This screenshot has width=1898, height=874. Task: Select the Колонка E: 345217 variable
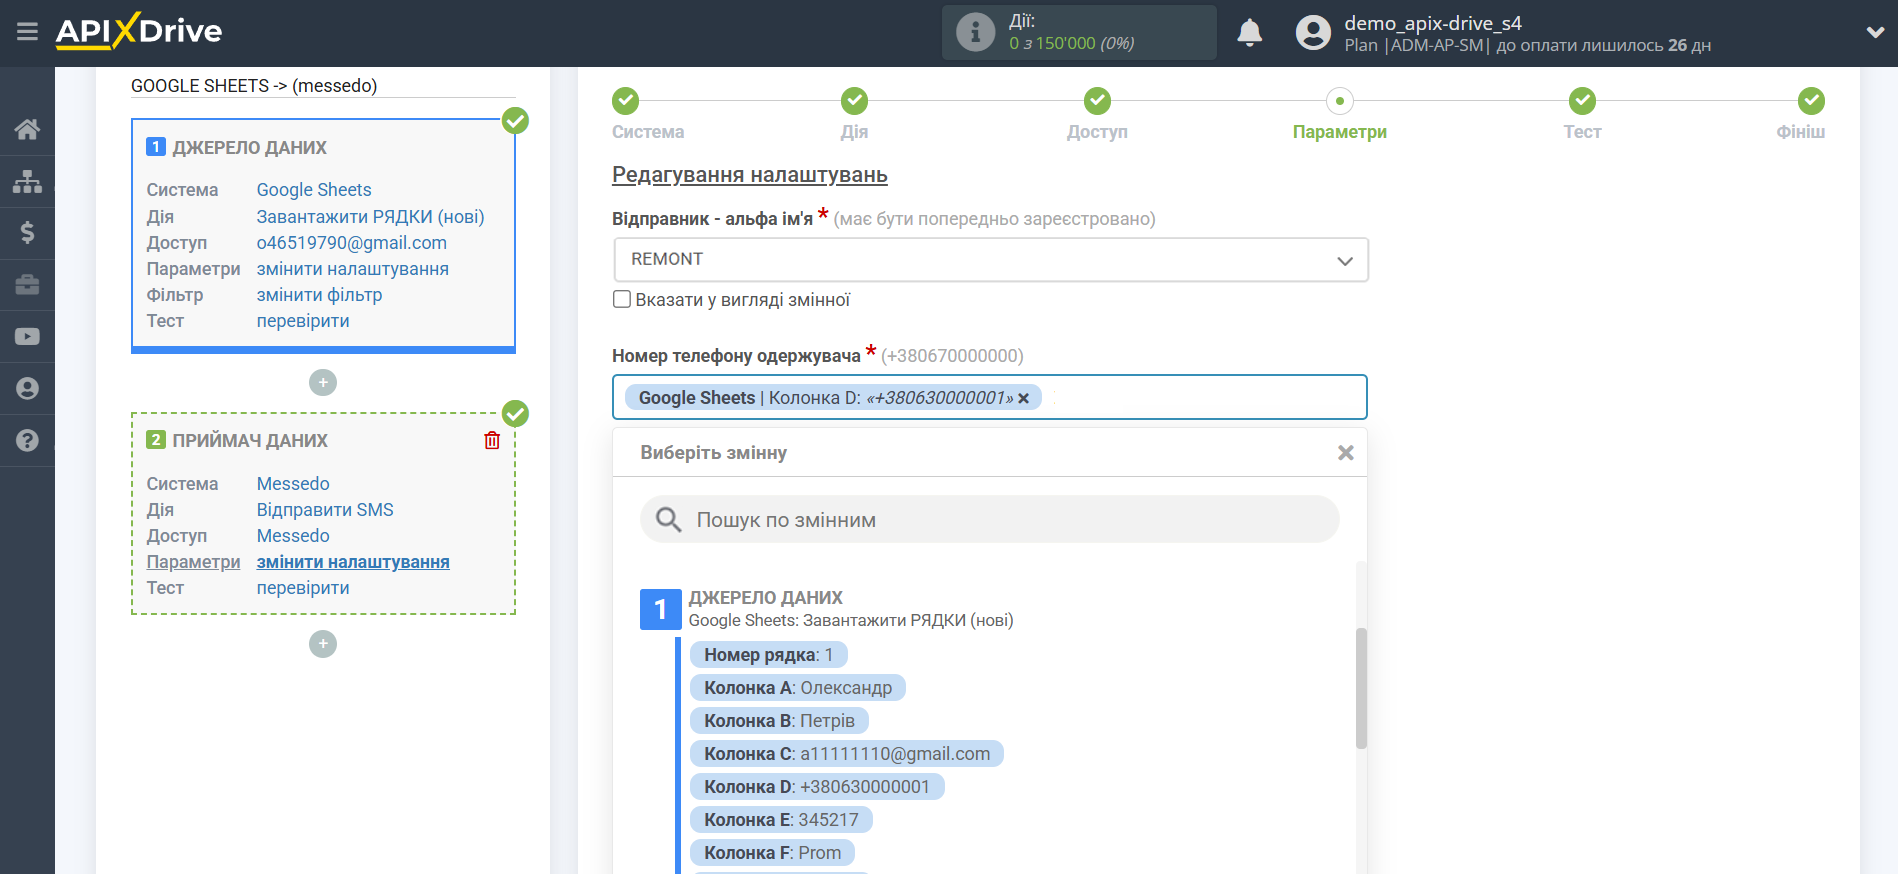[781, 820]
